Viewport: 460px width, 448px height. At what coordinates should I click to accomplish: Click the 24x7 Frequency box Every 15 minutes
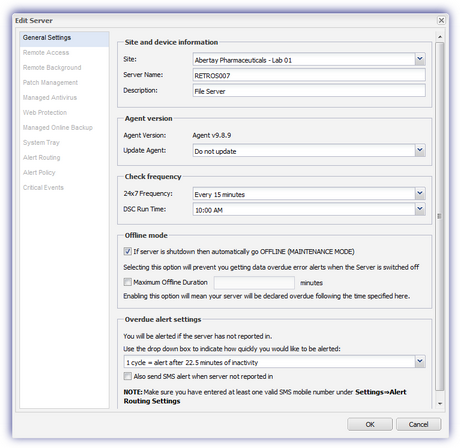tap(304, 194)
